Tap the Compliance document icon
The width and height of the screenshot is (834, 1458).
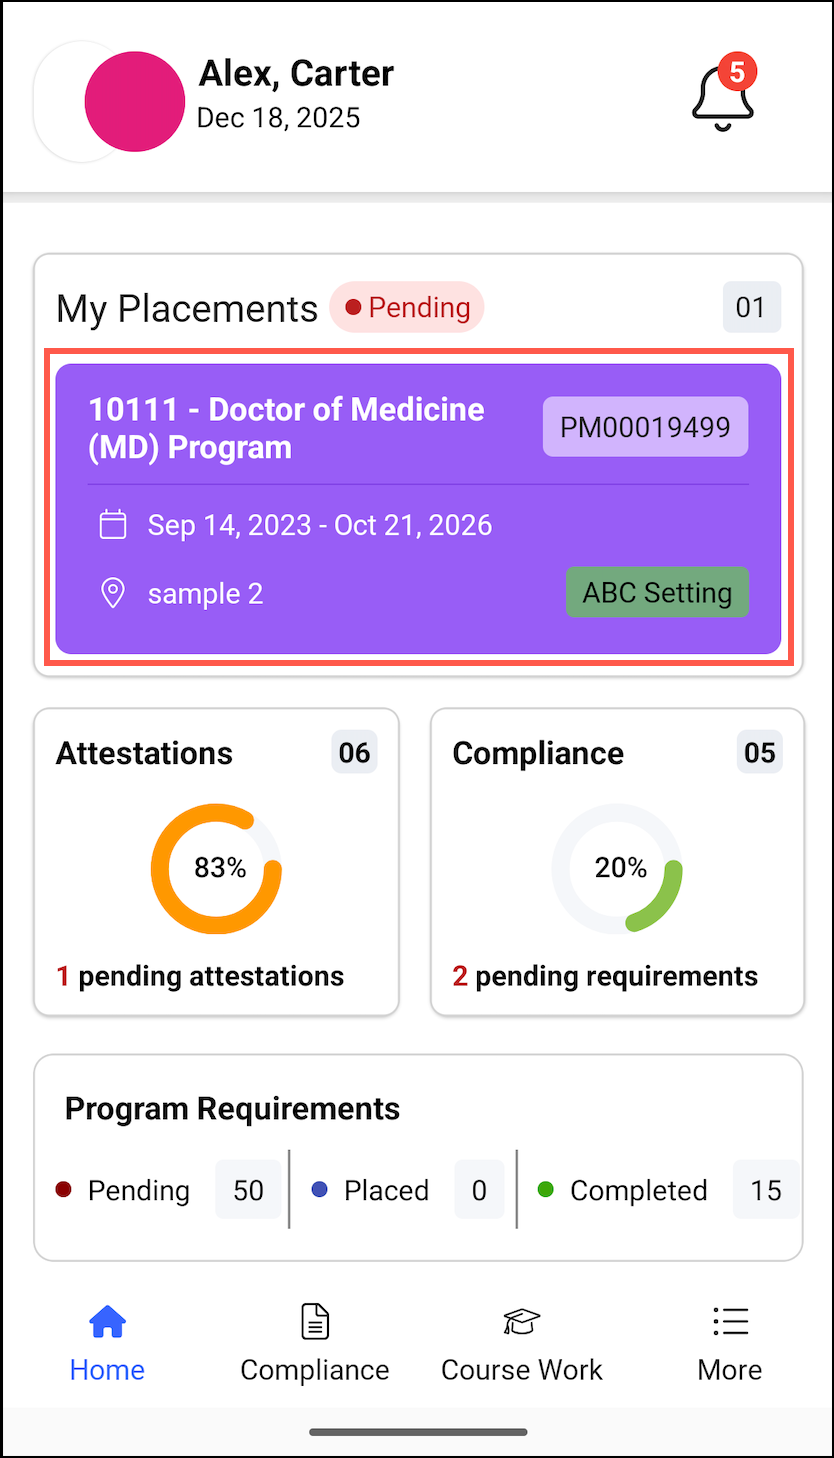click(315, 1322)
